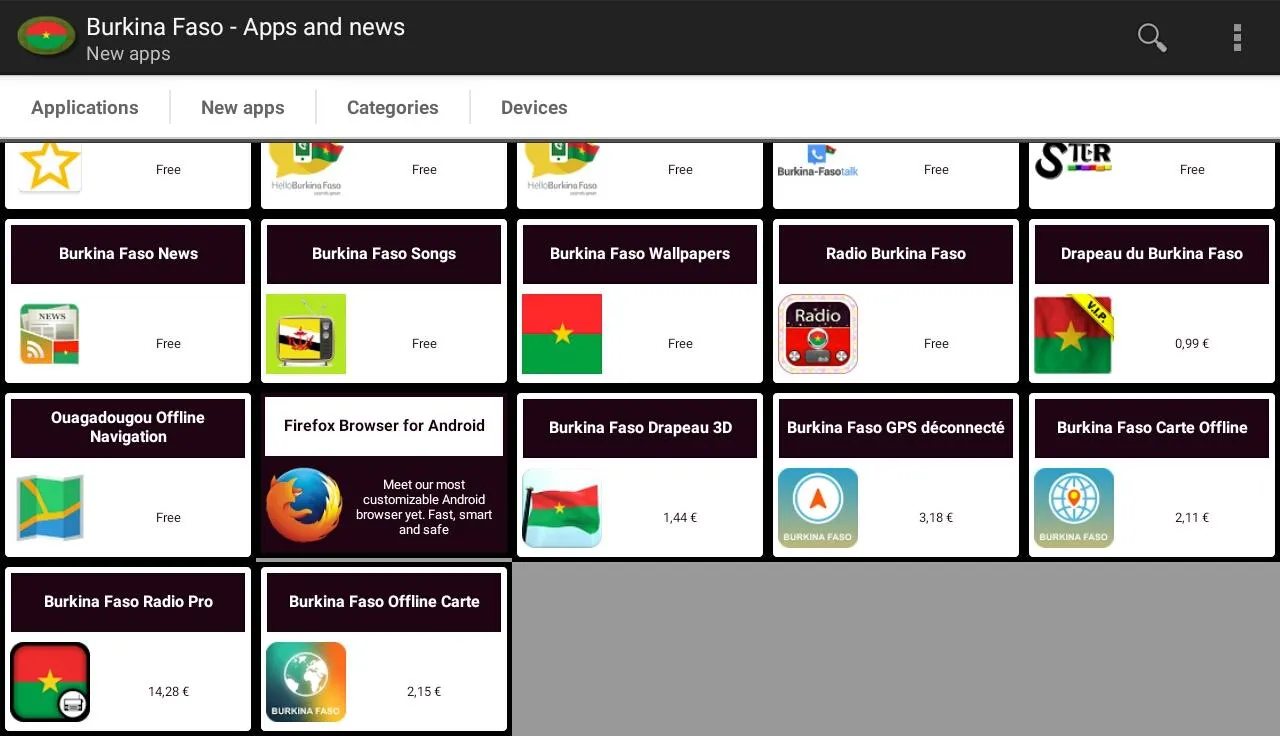
Task: Select the Radio Burkina Faso title
Action: pos(896,254)
